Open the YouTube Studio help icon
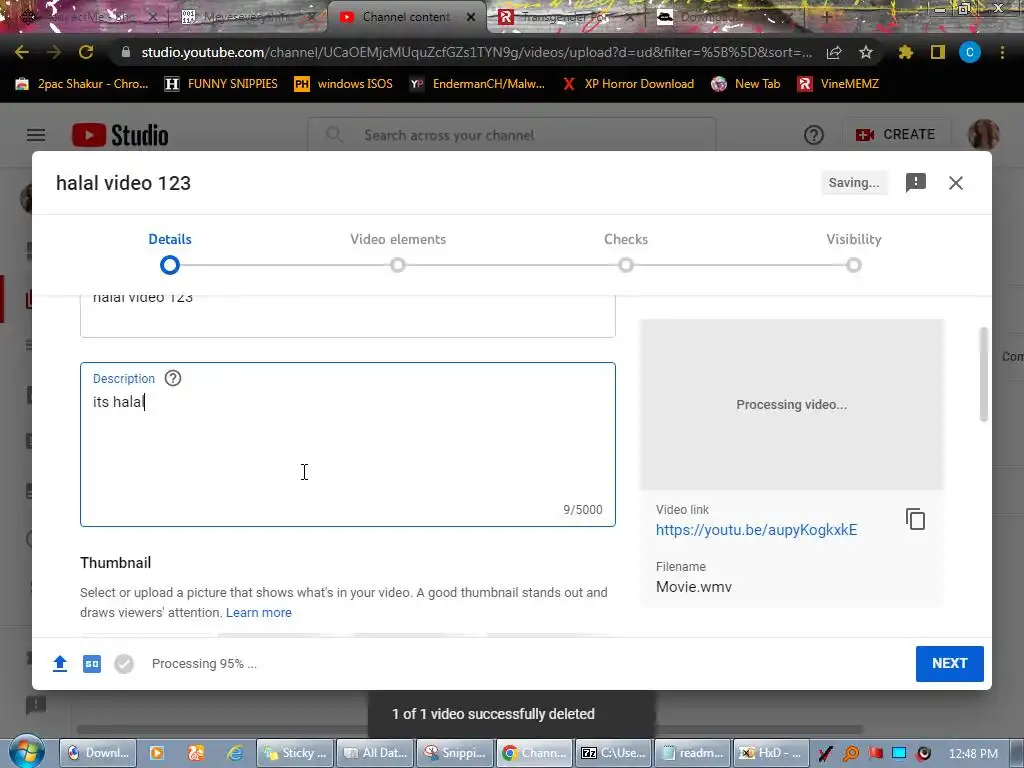1024x768 pixels. click(x=814, y=135)
